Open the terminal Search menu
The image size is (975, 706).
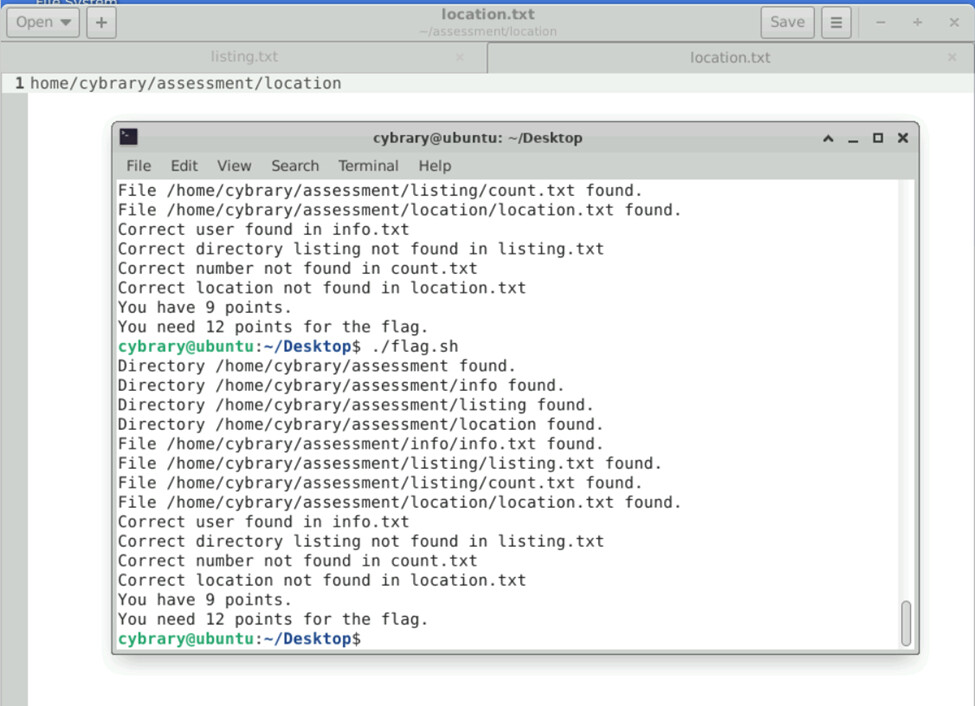295,166
